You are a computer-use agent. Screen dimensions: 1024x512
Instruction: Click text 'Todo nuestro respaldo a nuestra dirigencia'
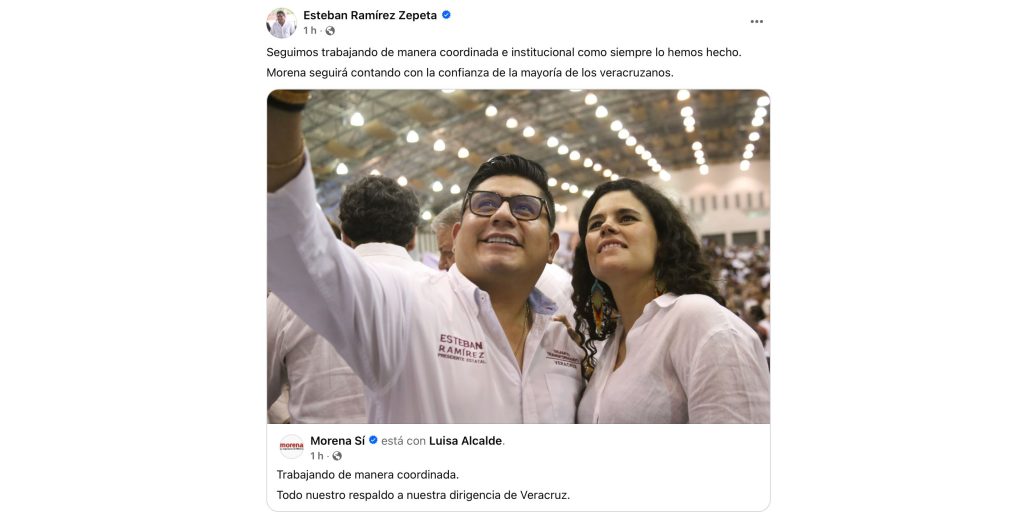click(396, 495)
